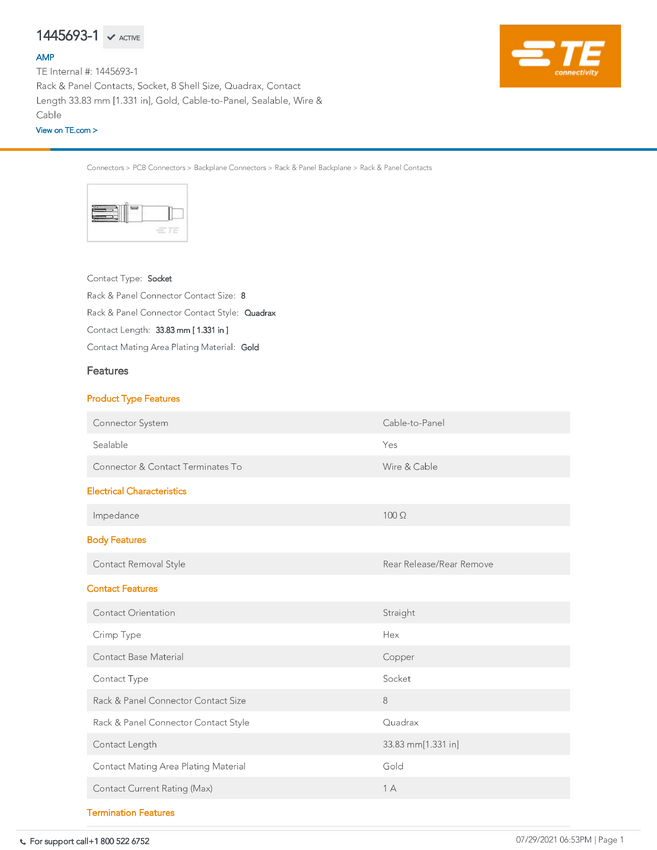Click the 'Wire & Cable' table value
This screenshot has height=850, width=657.
click(410, 467)
